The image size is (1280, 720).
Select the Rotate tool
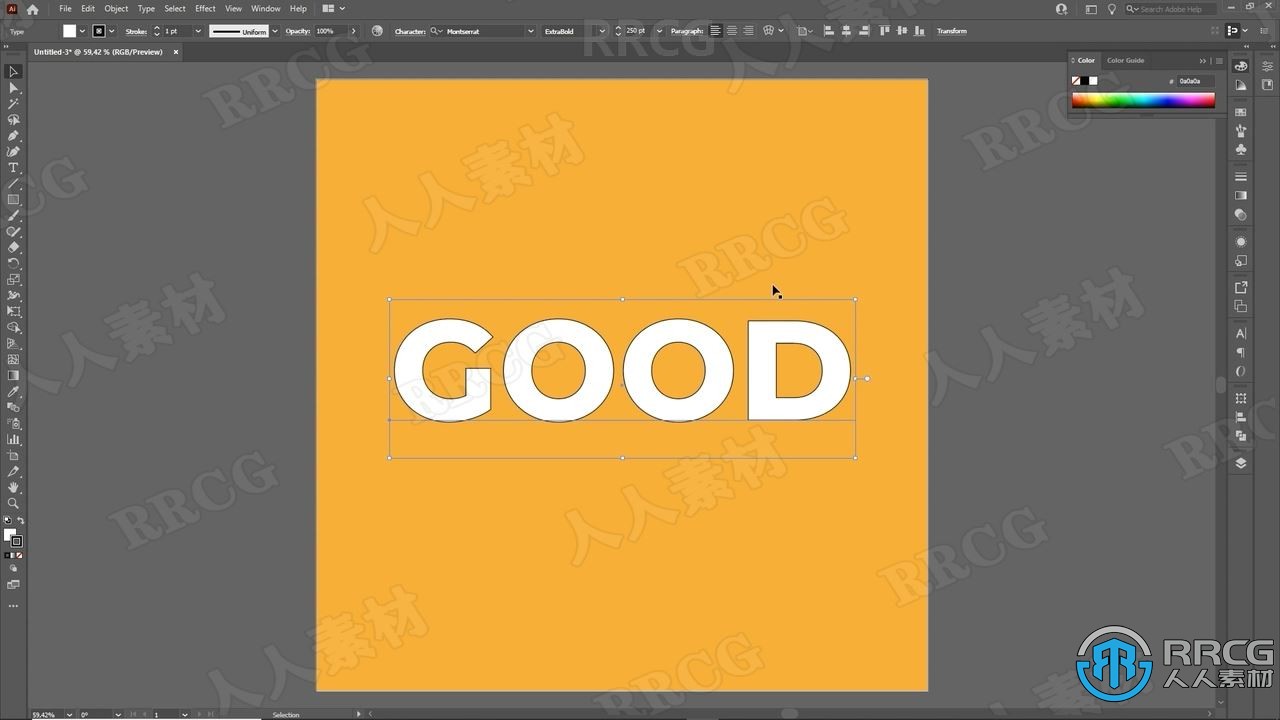(13, 263)
